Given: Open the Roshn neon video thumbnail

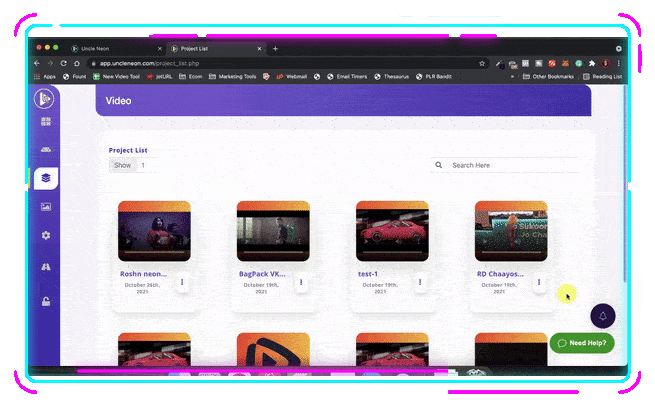Looking at the screenshot, I should (x=154, y=231).
